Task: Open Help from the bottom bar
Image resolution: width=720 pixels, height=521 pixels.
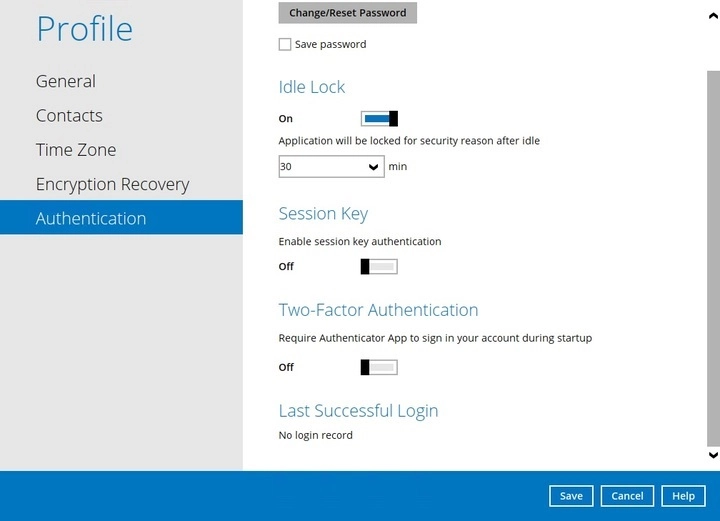Action: (683, 496)
